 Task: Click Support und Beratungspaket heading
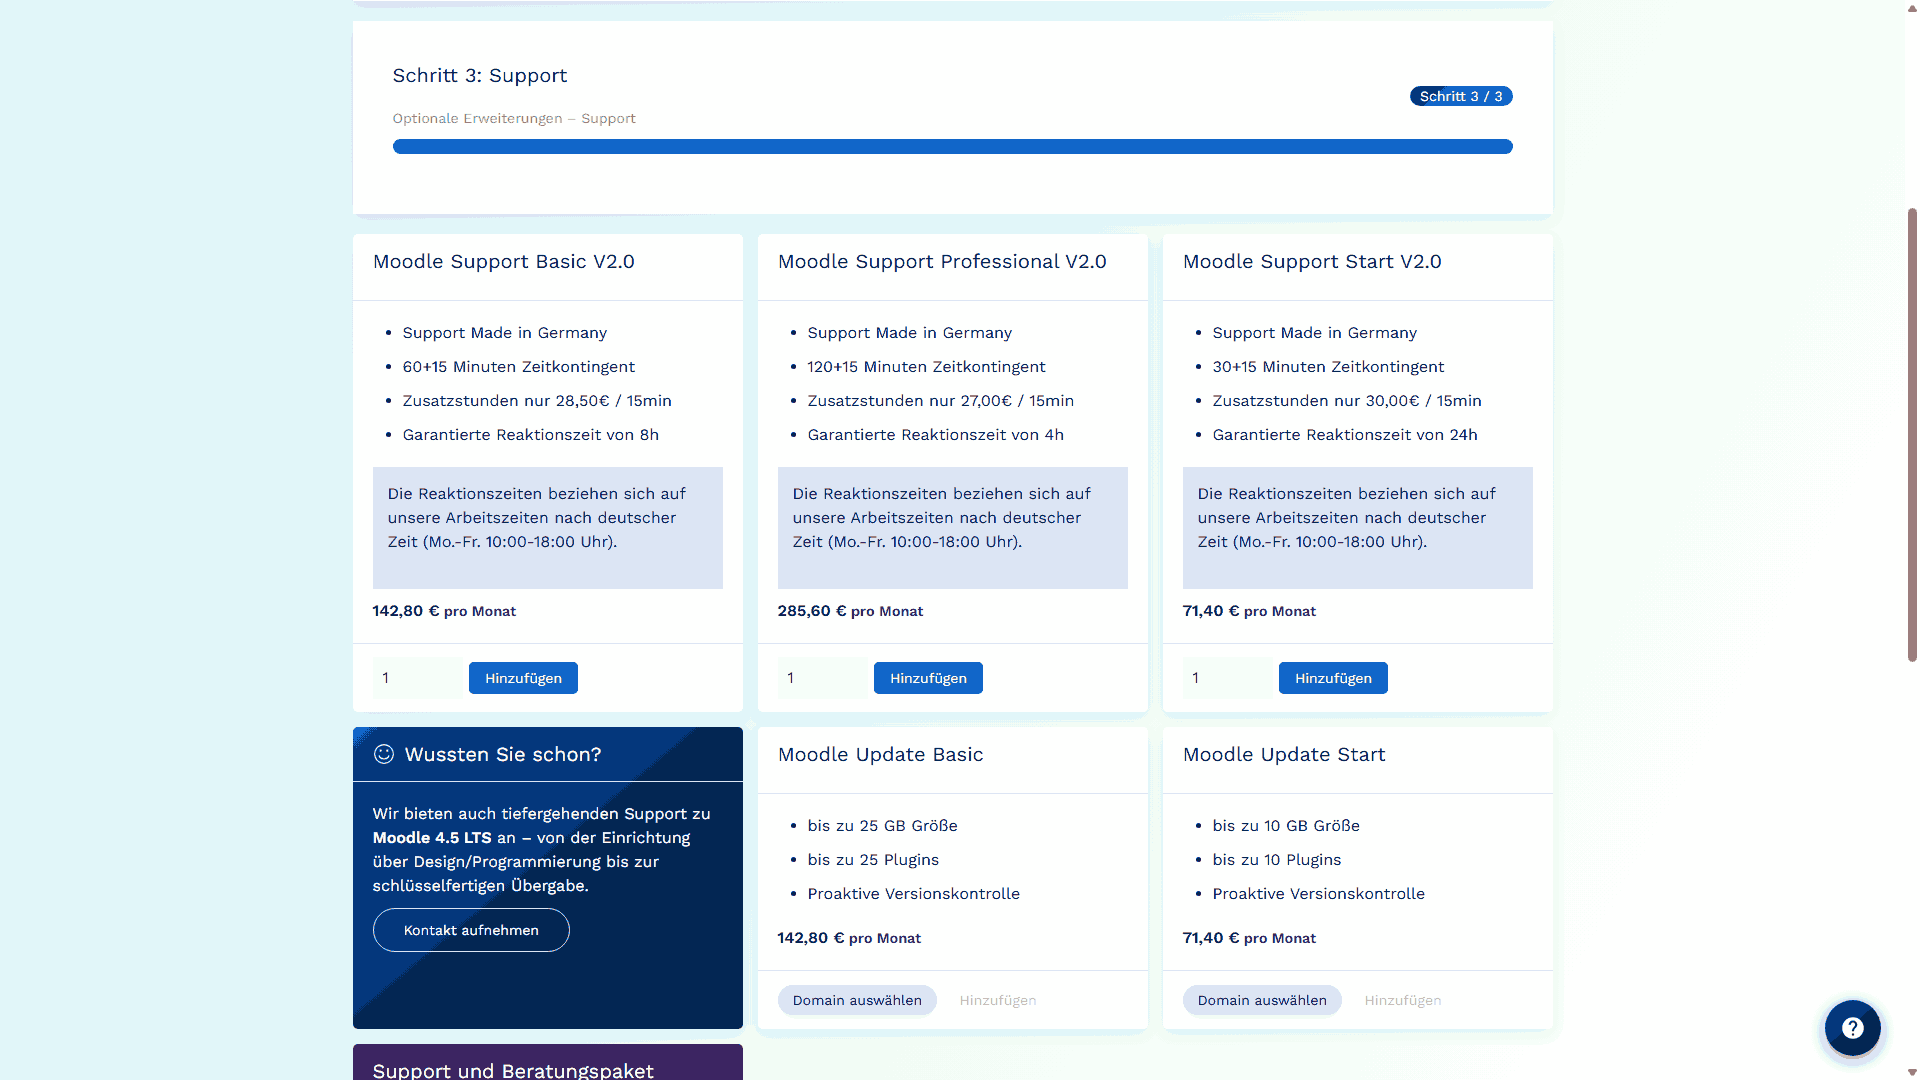[513, 1070]
